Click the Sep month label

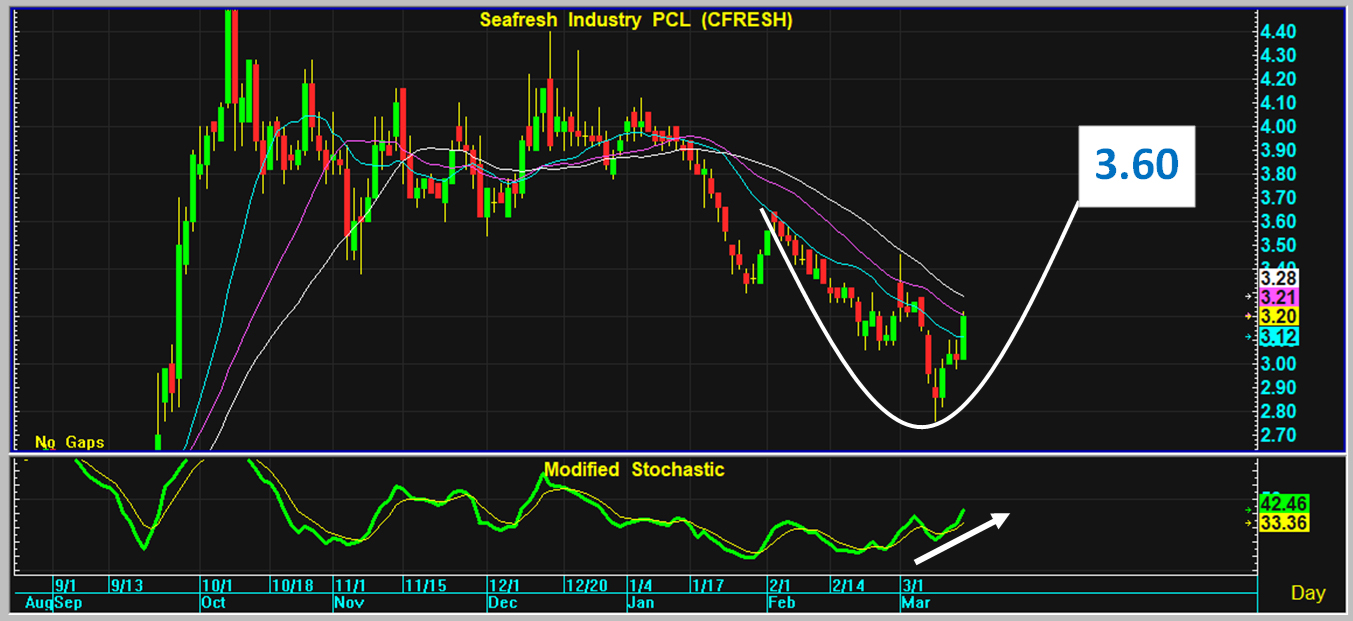[69, 603]
